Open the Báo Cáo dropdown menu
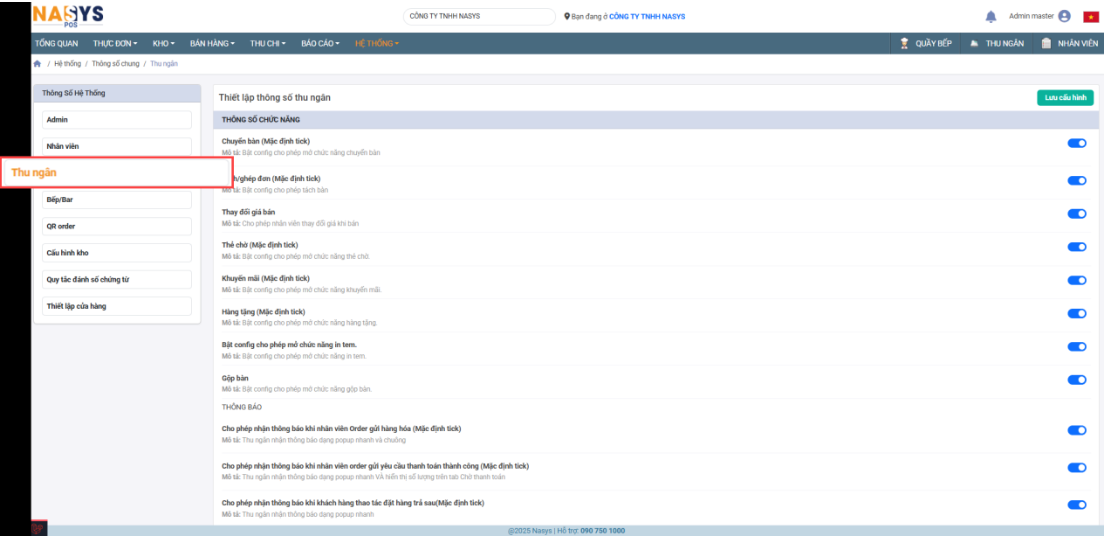 coord(320,43)
